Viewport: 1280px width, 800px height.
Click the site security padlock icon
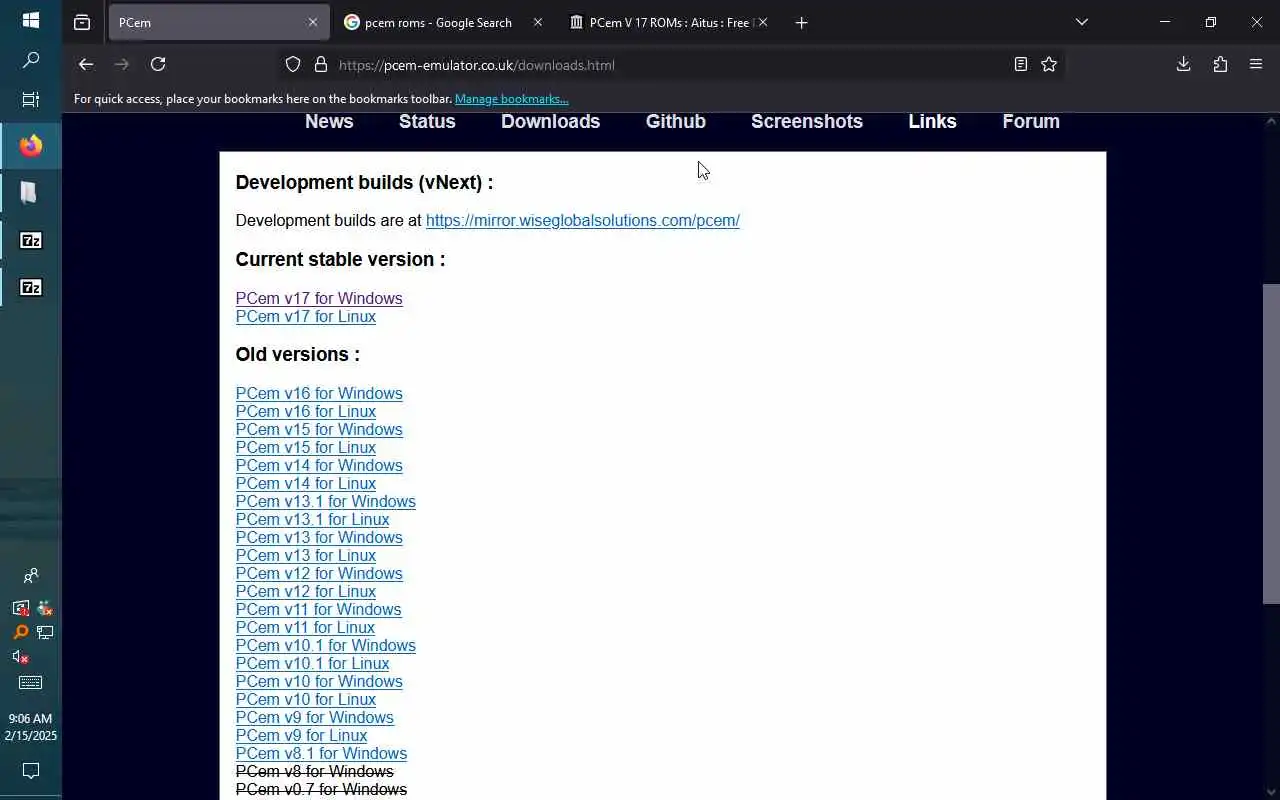(321, 64)
